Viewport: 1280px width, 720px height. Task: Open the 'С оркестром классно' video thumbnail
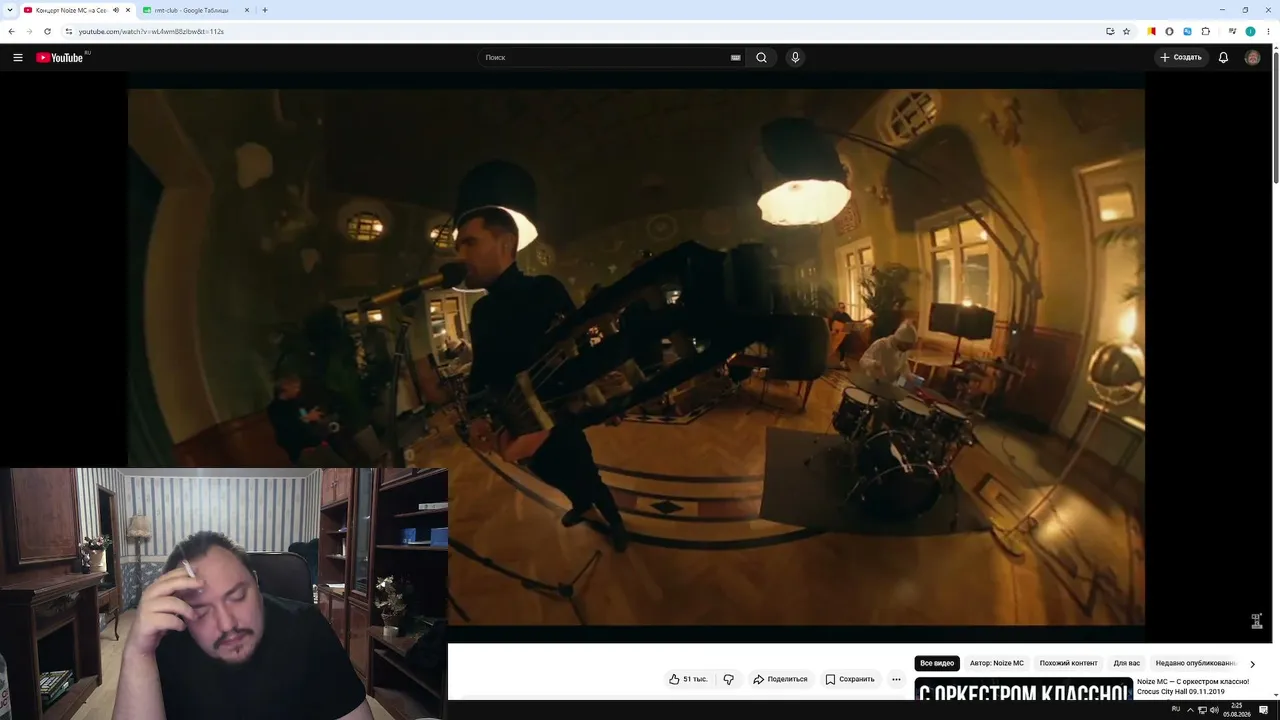(x=1023, y=689)
